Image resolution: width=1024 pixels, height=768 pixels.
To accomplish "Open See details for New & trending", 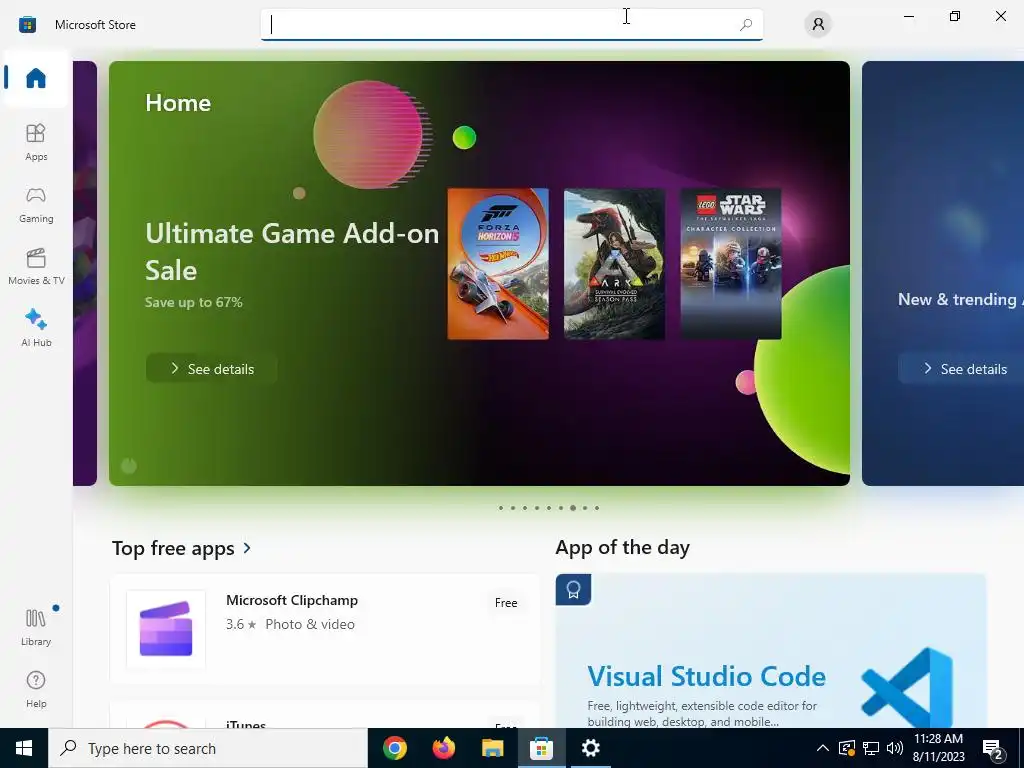I will 961,369.
